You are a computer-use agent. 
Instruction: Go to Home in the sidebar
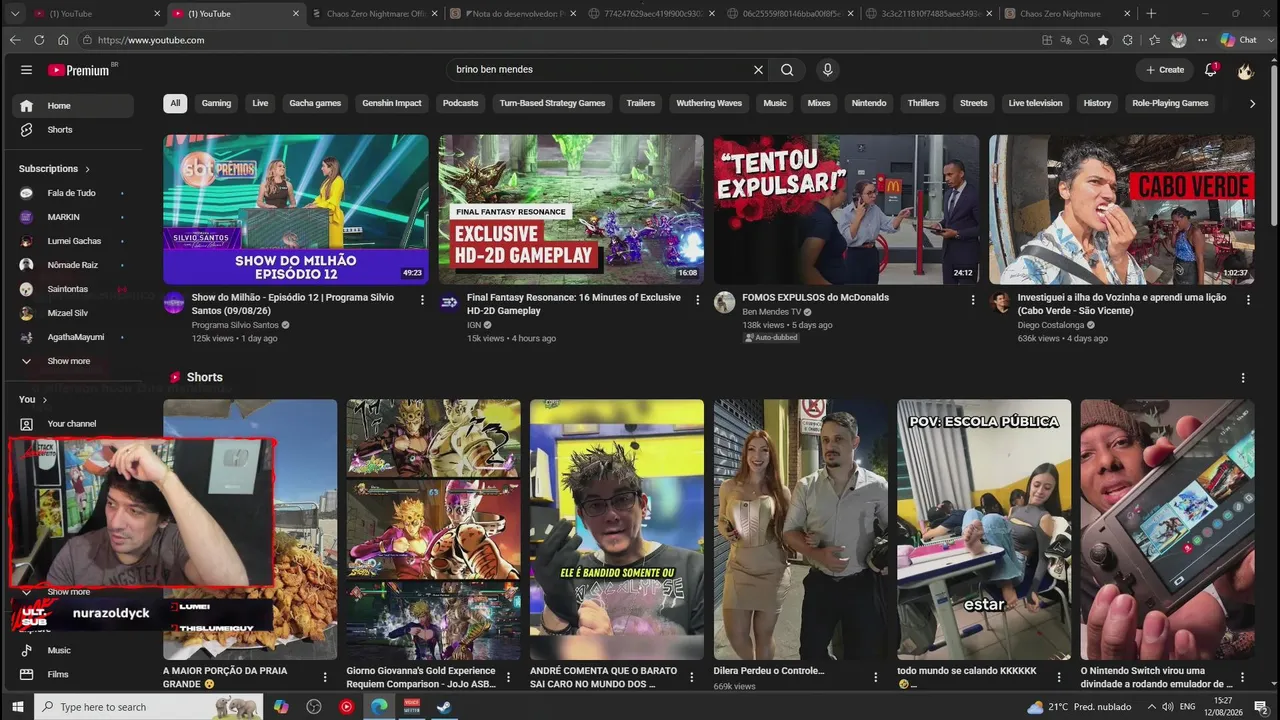73,106
